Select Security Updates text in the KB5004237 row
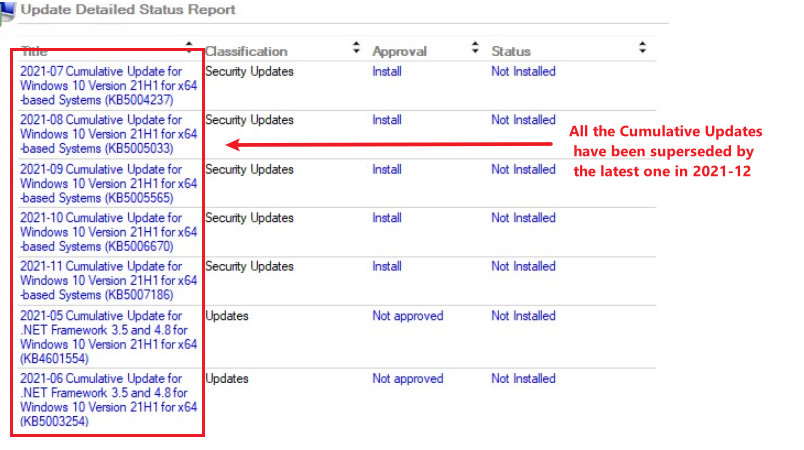804x450 pixels. coord(249,71)
